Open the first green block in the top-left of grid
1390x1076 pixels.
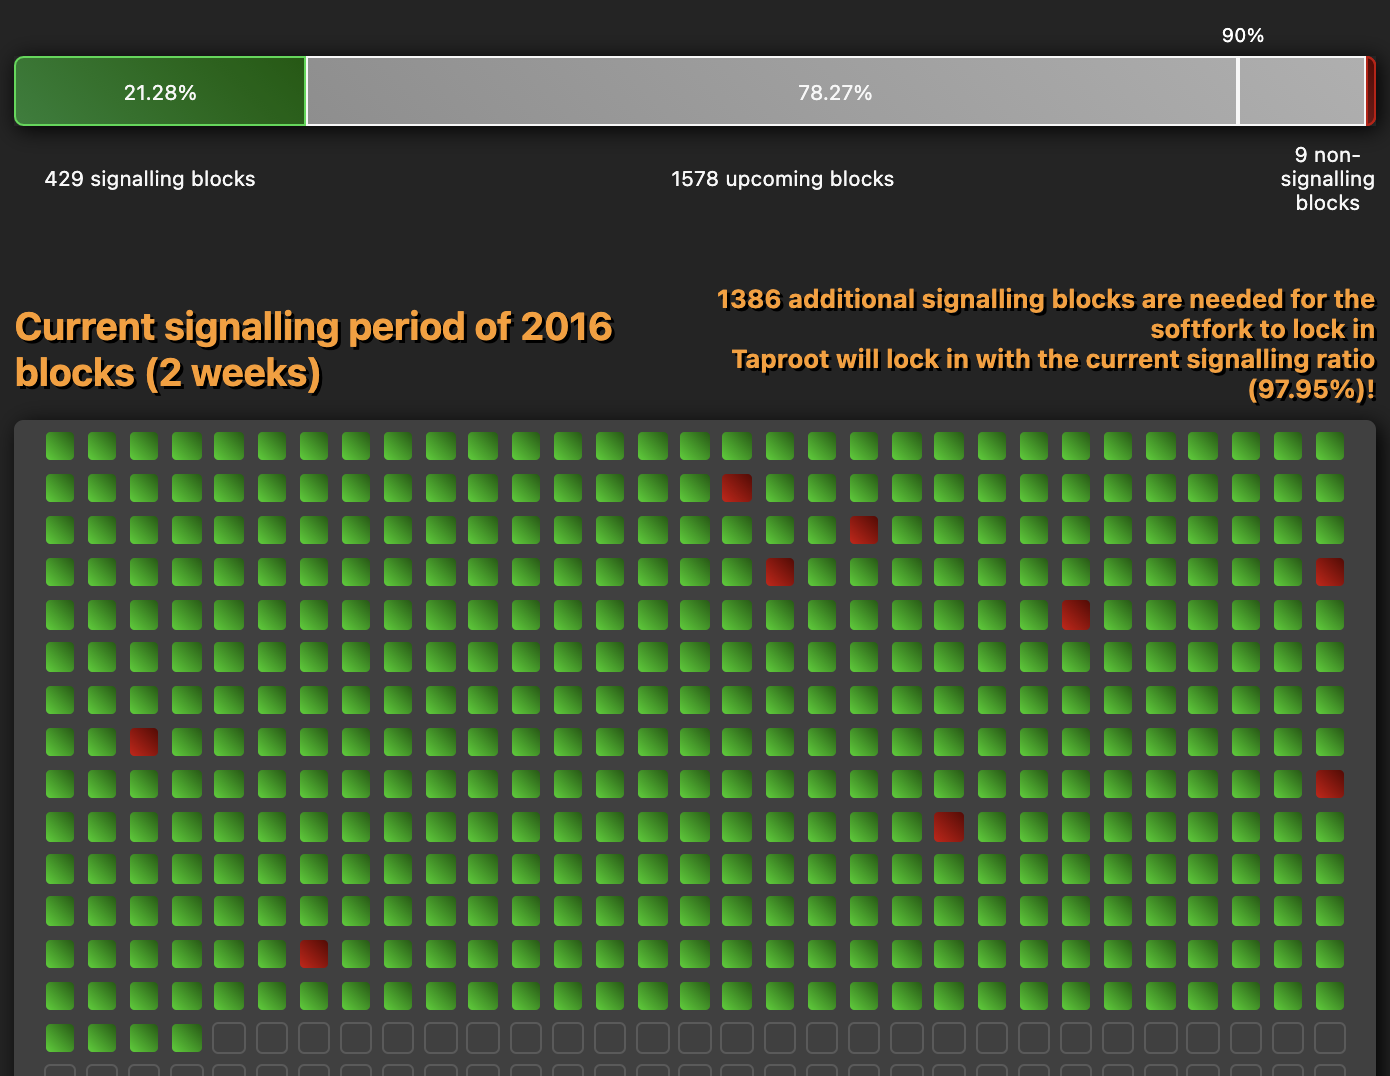coord(60,446)
